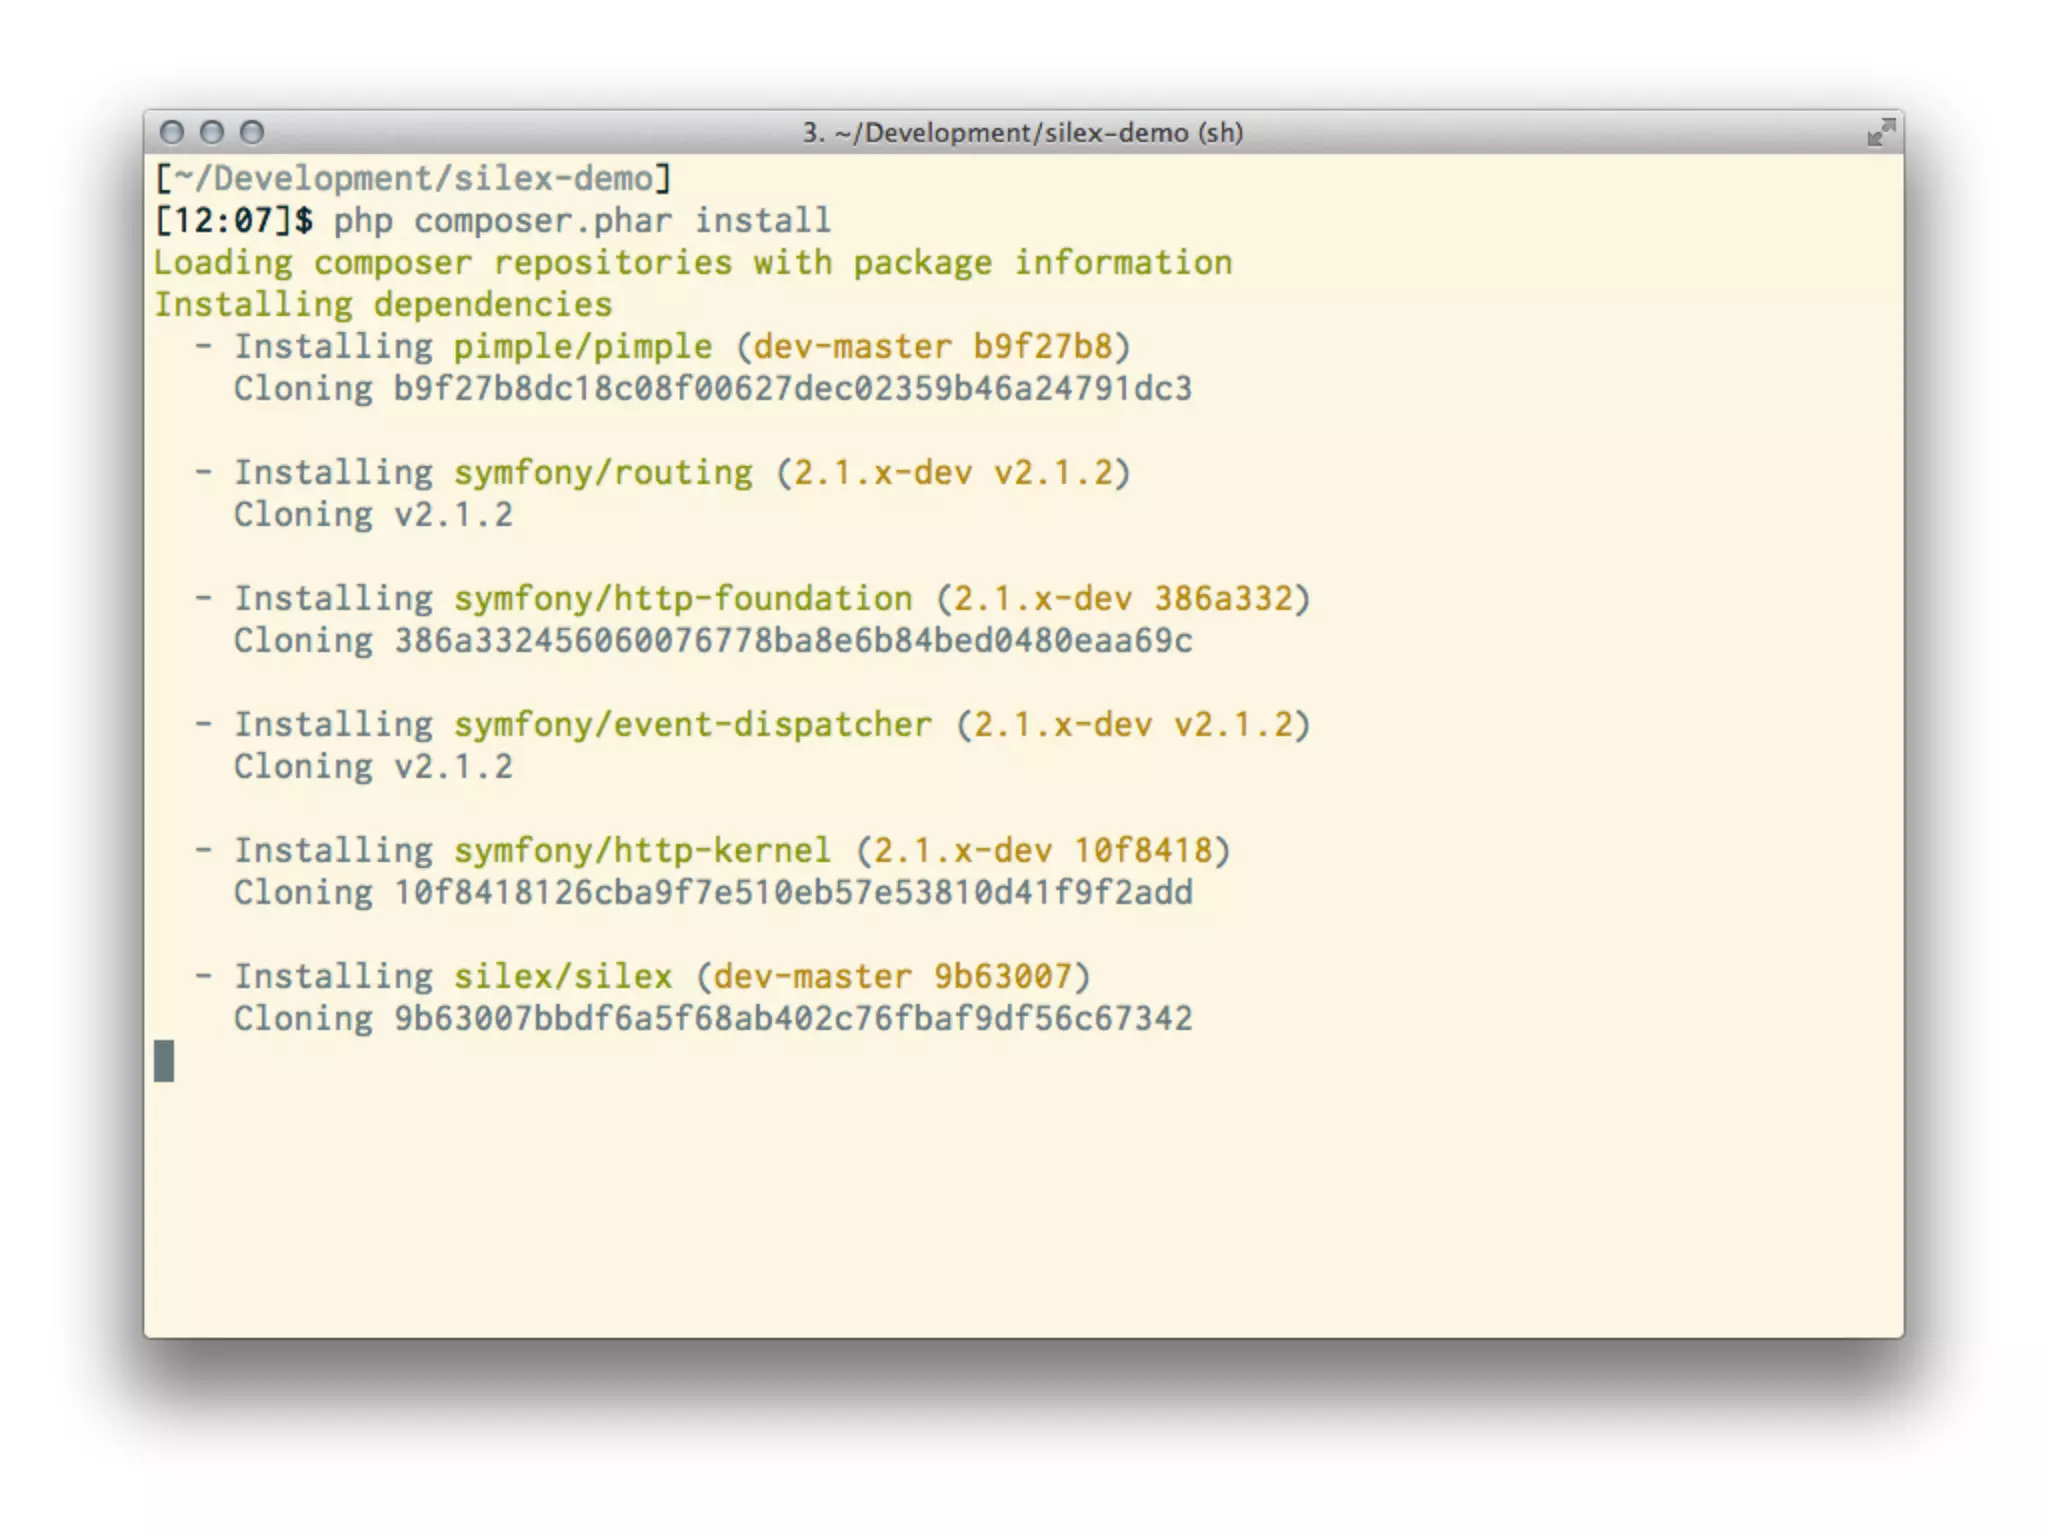Click the '[12:07]$' prompt timestamp
Screen dimensions: 2048x1536
tap(233, 221)
